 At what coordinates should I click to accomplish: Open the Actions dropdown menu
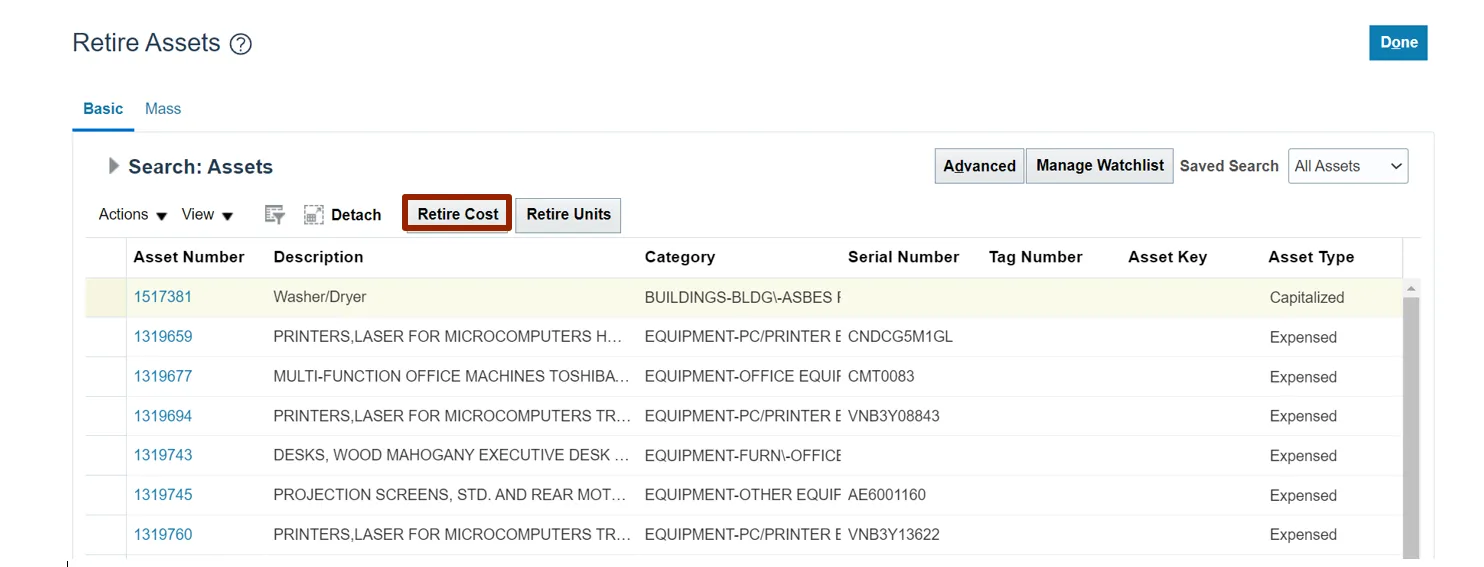coord(132,215)
